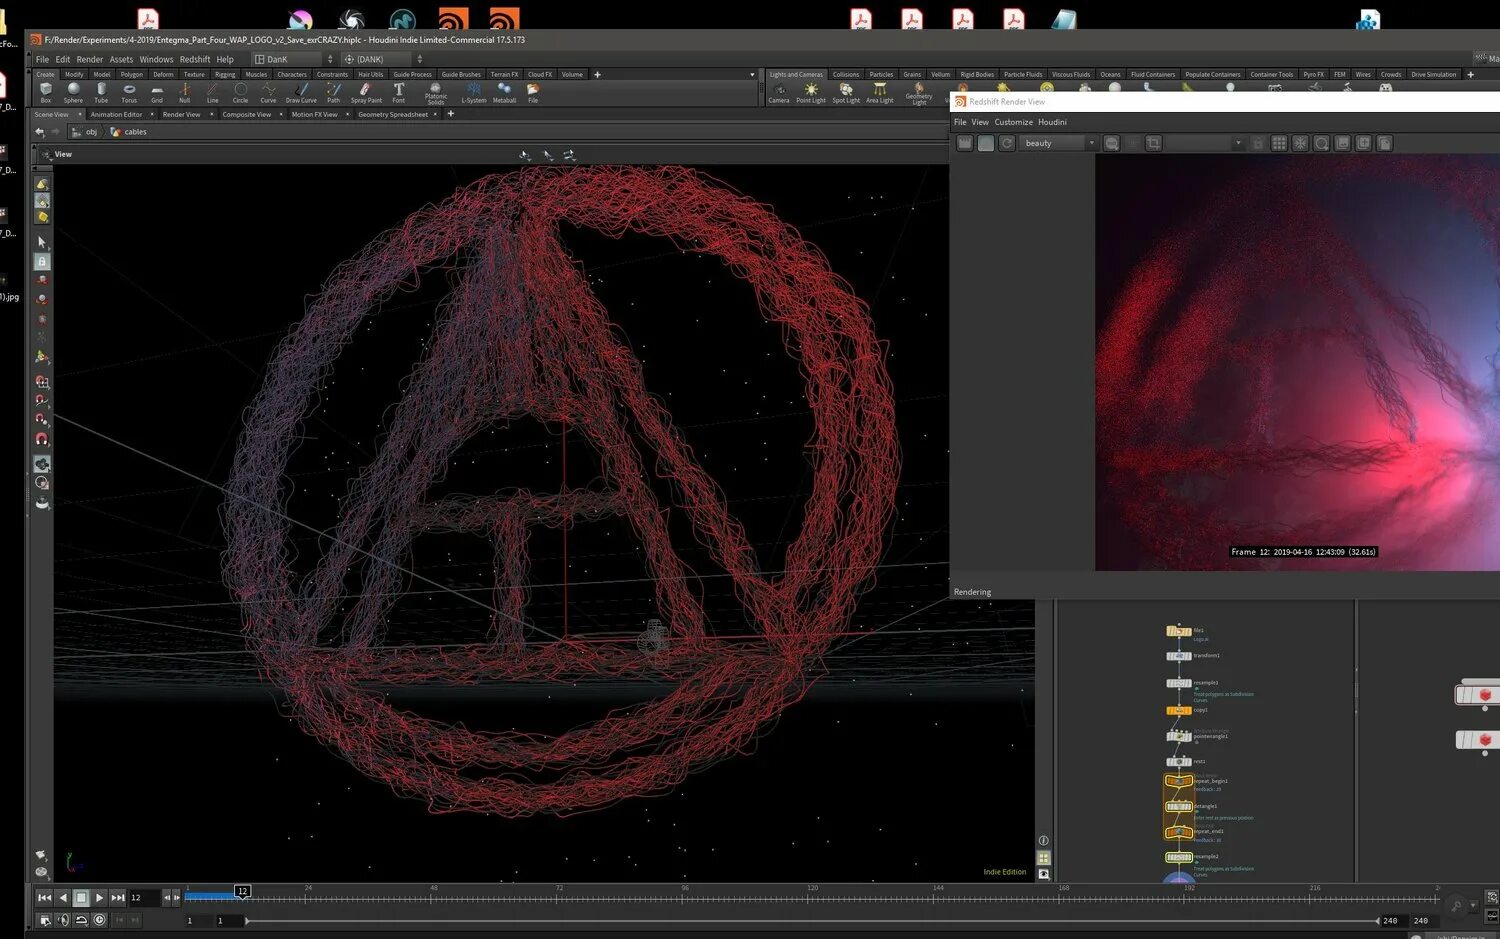Select the Line shelf tool
1500x939 pixels.
point(213,92)
